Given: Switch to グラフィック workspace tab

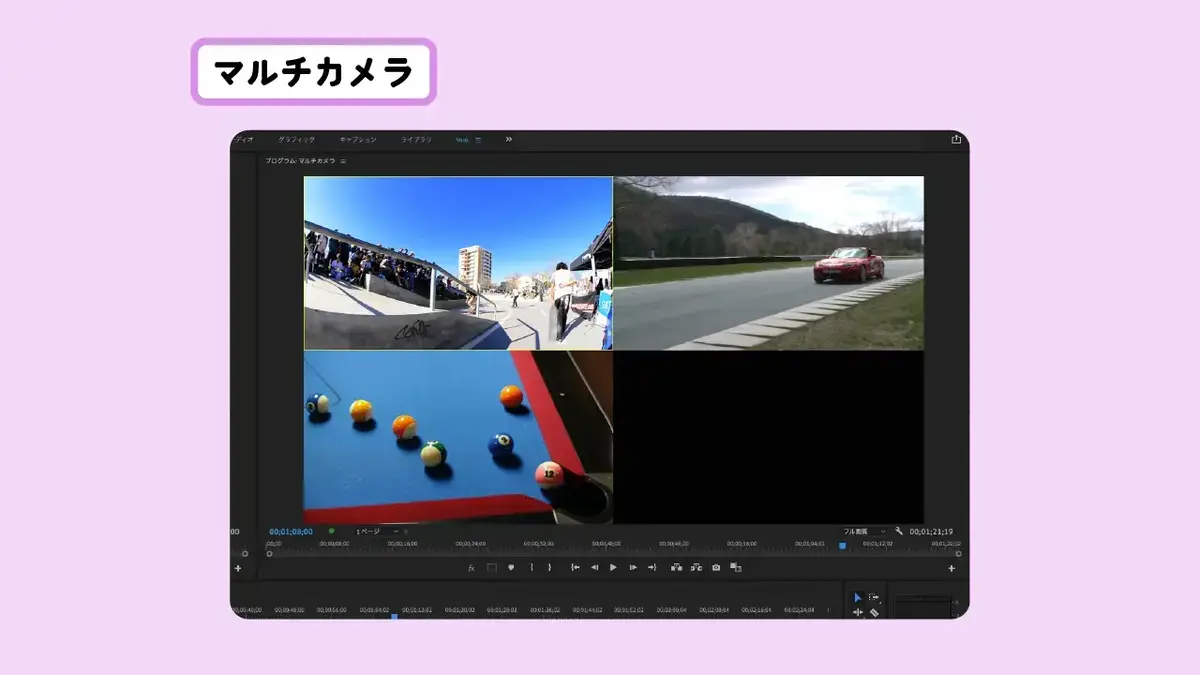Looking at the screenshot, I should click(x=296, y=139).
